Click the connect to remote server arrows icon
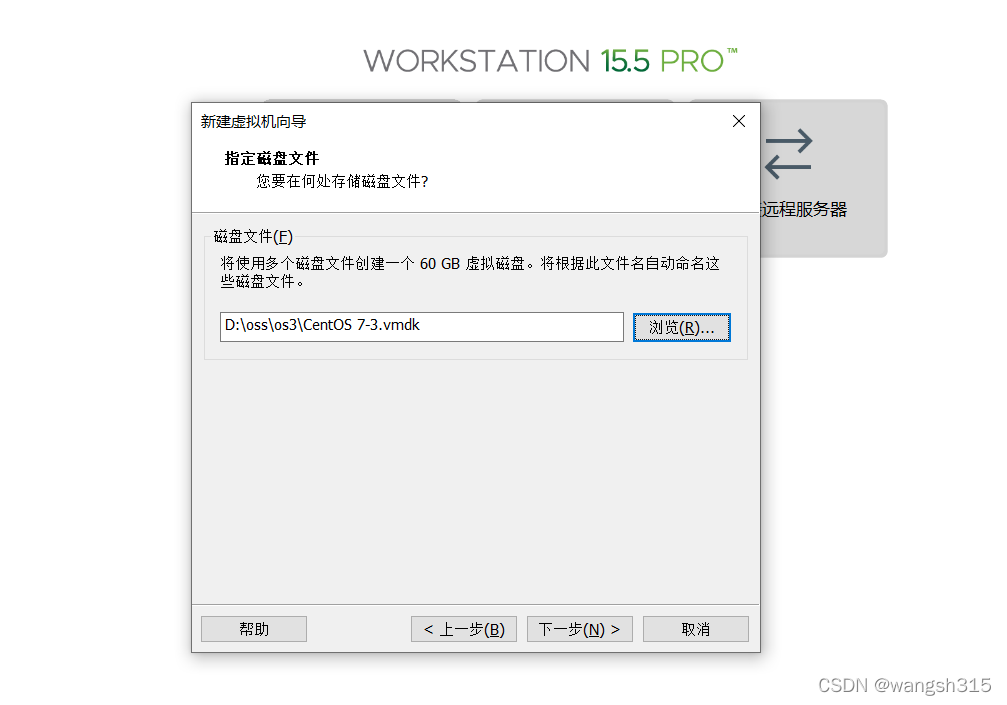This screenshot has width=1007, height=705. click(x=789, y=154)
